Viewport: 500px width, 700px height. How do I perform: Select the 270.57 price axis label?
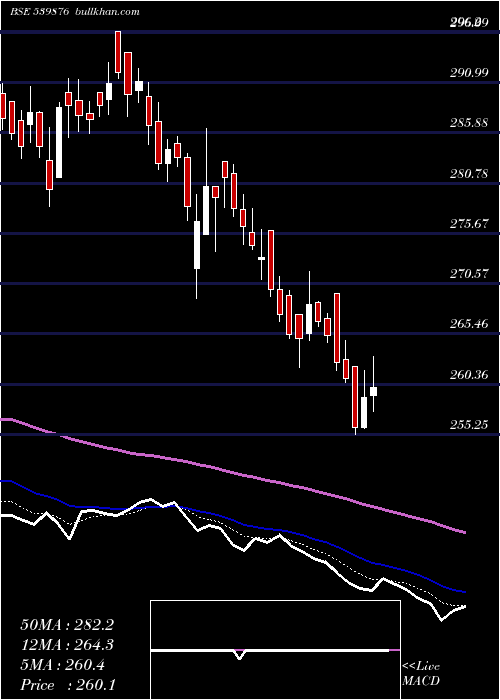(468, 273)
